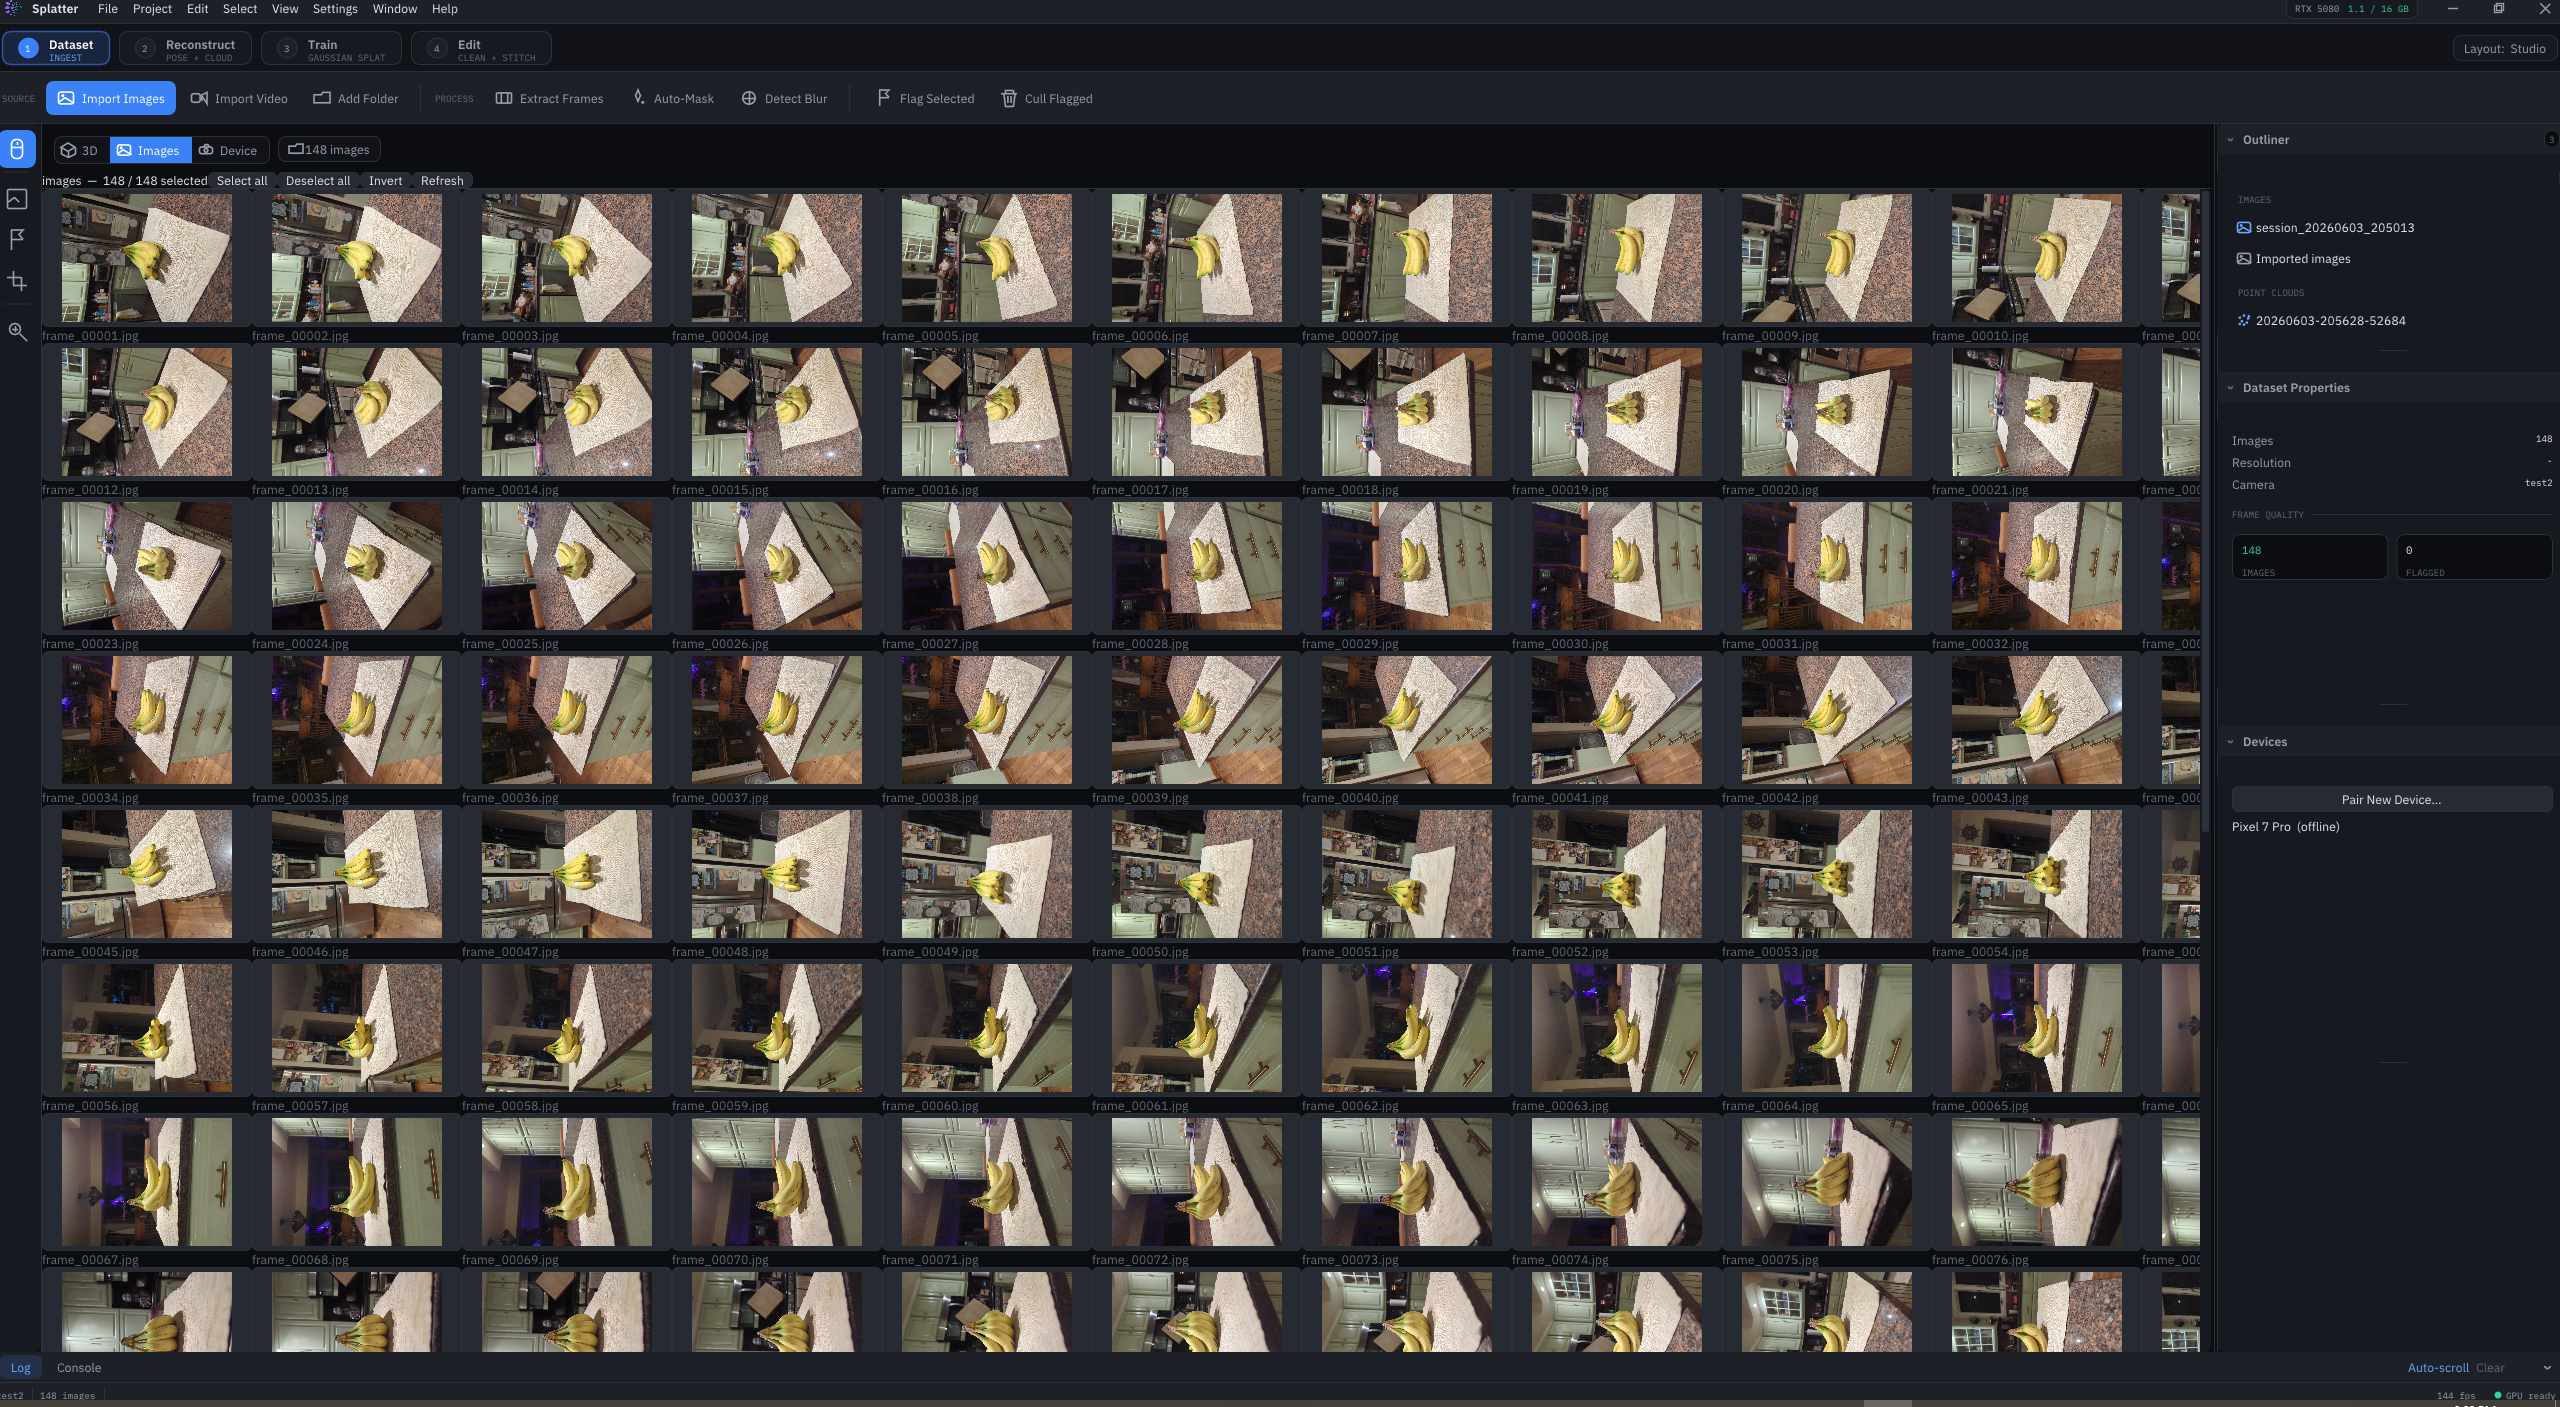This screenshot has width=2560, height=1407.
Task: Open the Settings menu
Action: [335, 9]
